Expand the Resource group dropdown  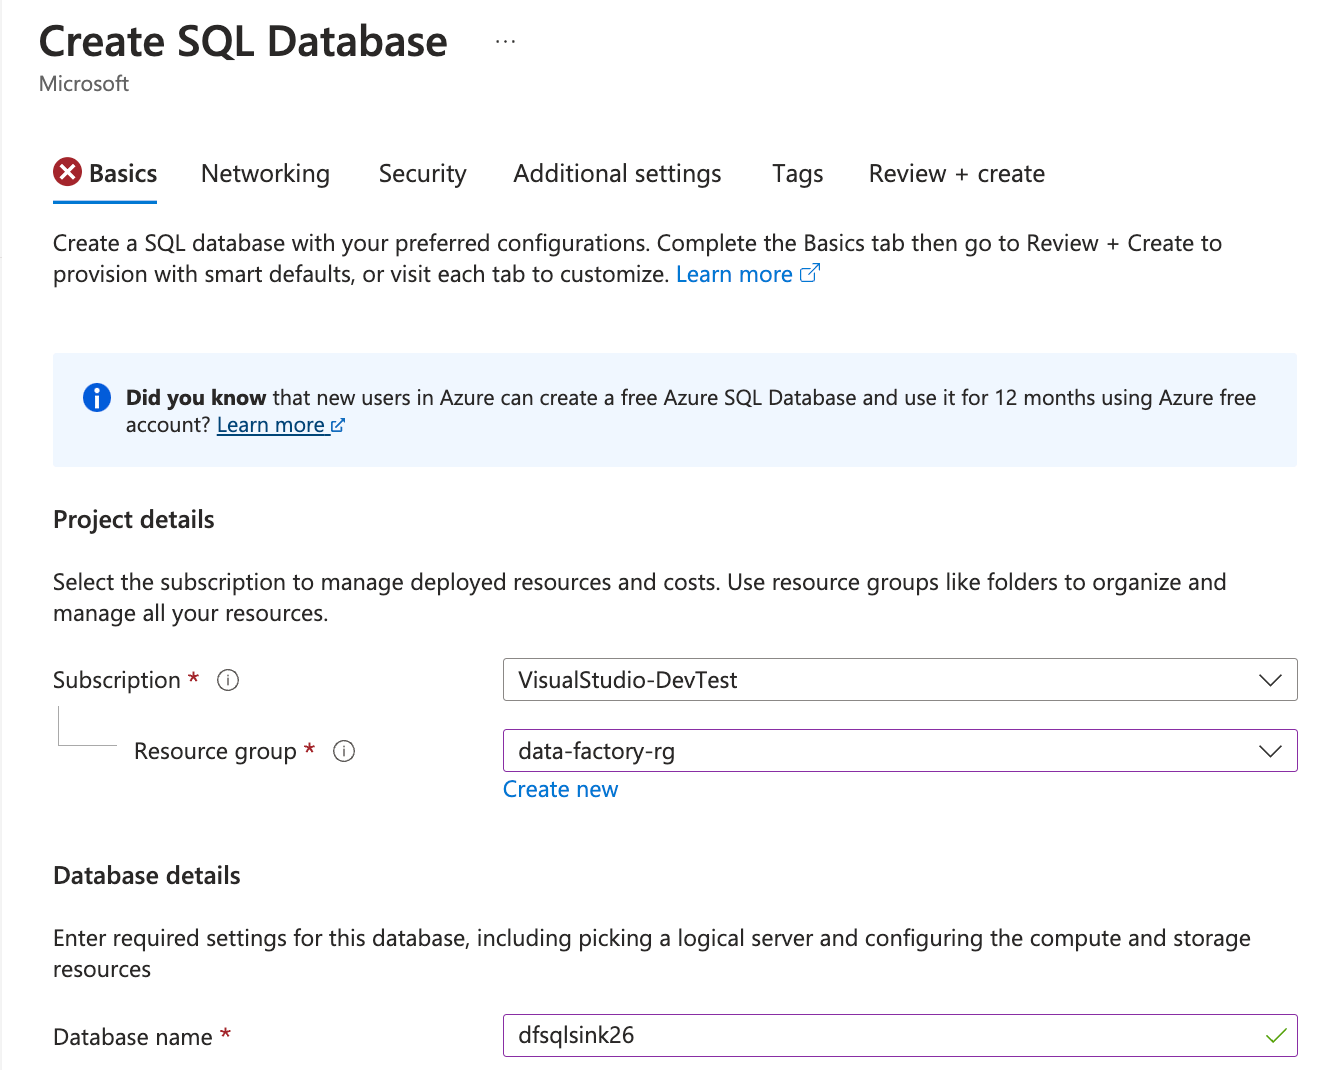point(1270,751)
